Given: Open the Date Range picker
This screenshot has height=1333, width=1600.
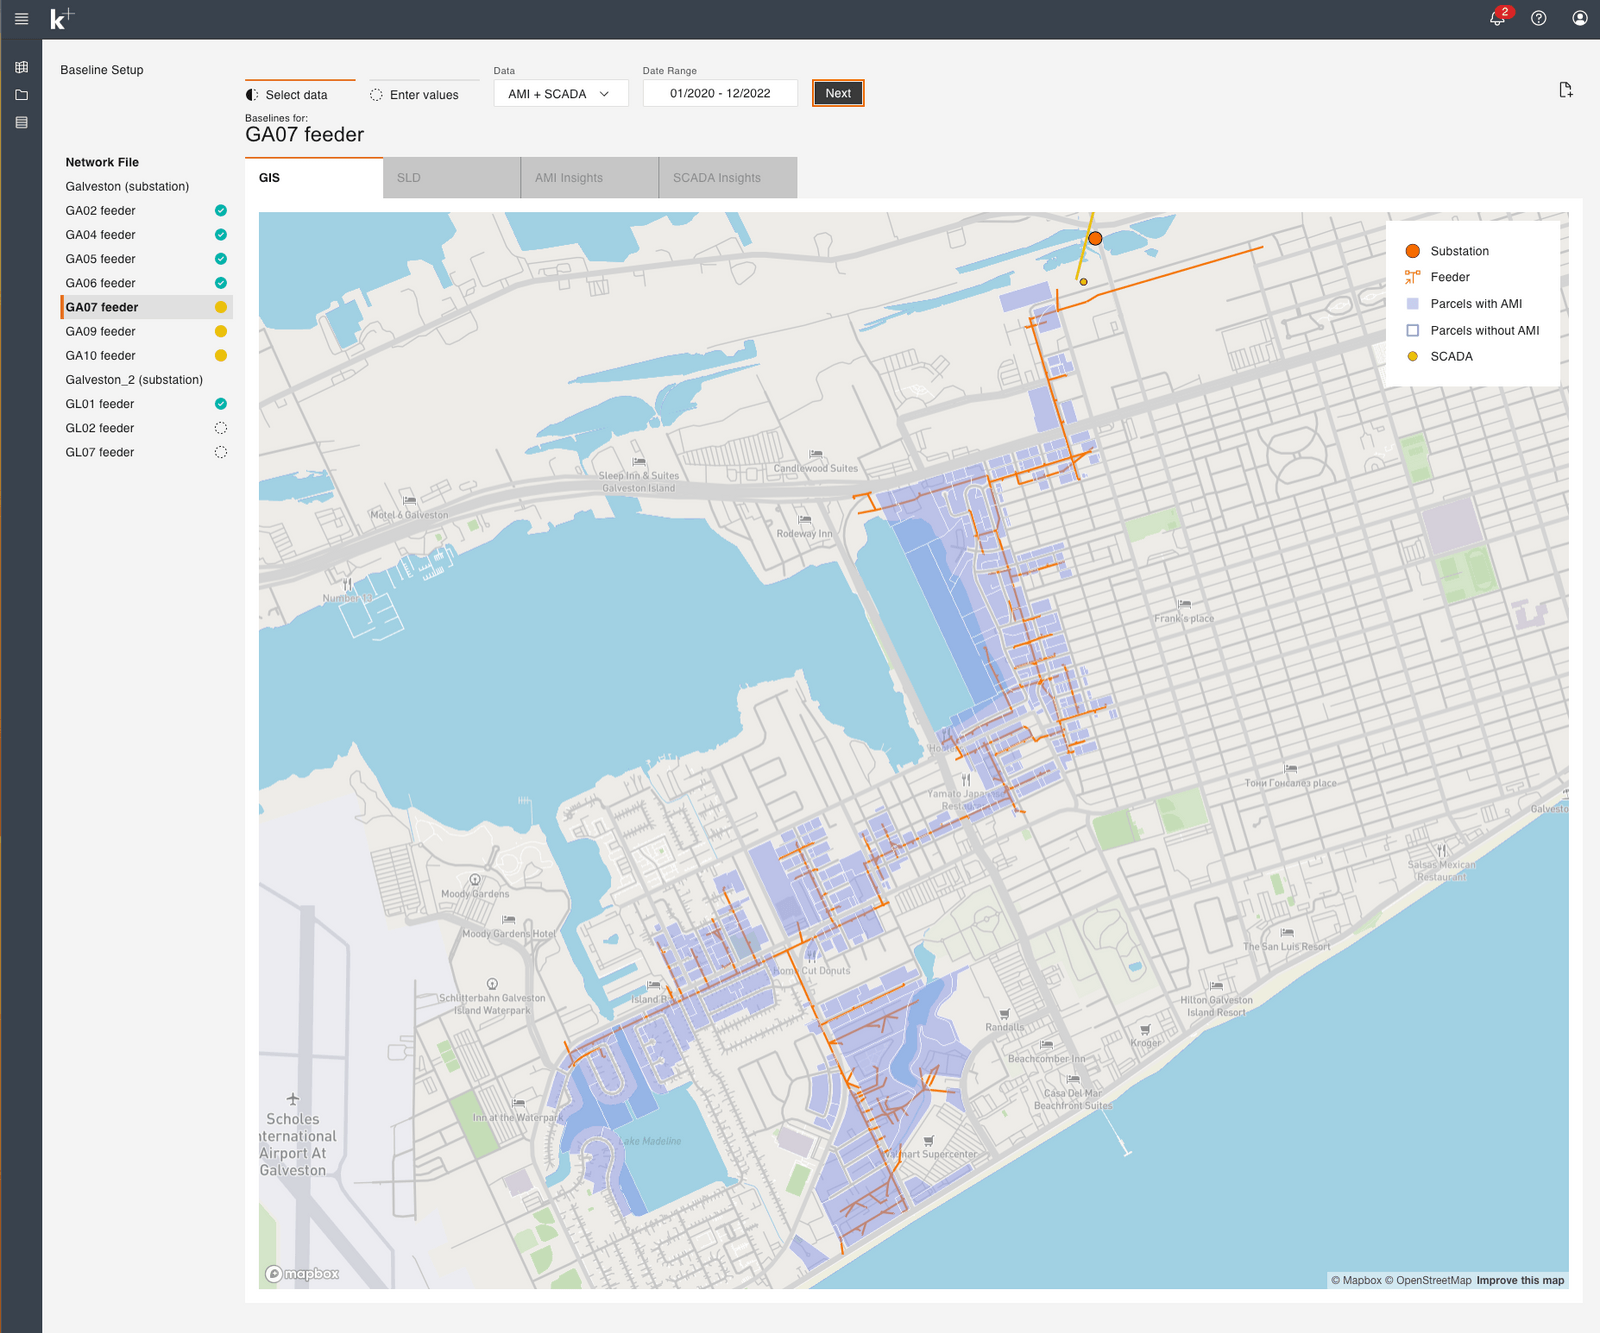Looking at the screenshot, I should [x=720, y=94].
